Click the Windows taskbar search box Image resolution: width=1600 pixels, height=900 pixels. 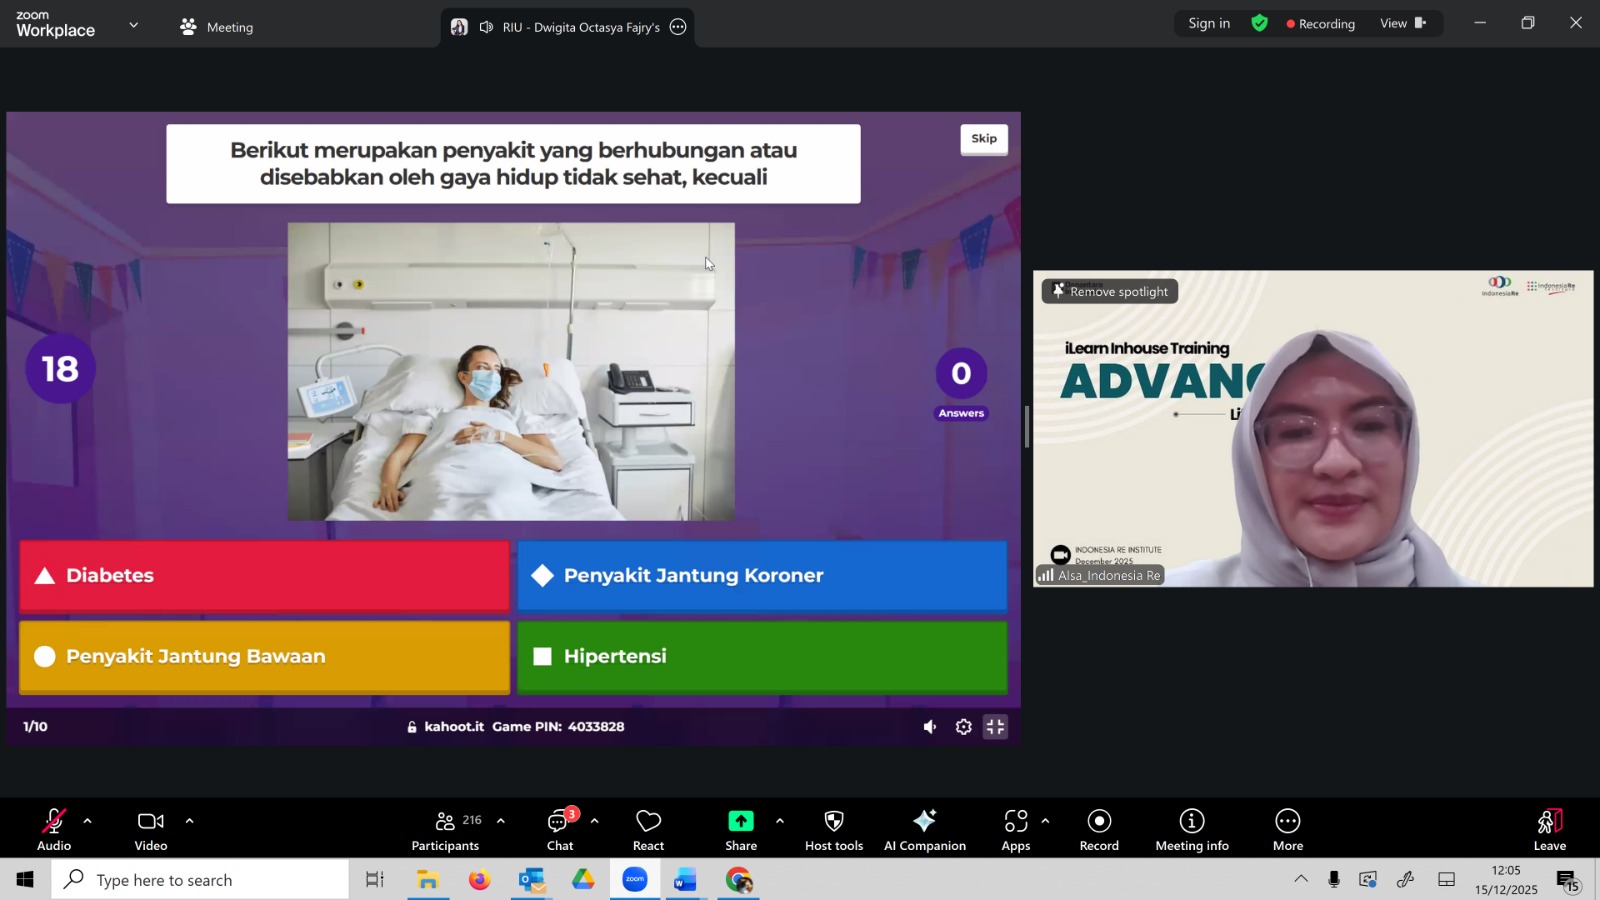[x=200, y=880]
